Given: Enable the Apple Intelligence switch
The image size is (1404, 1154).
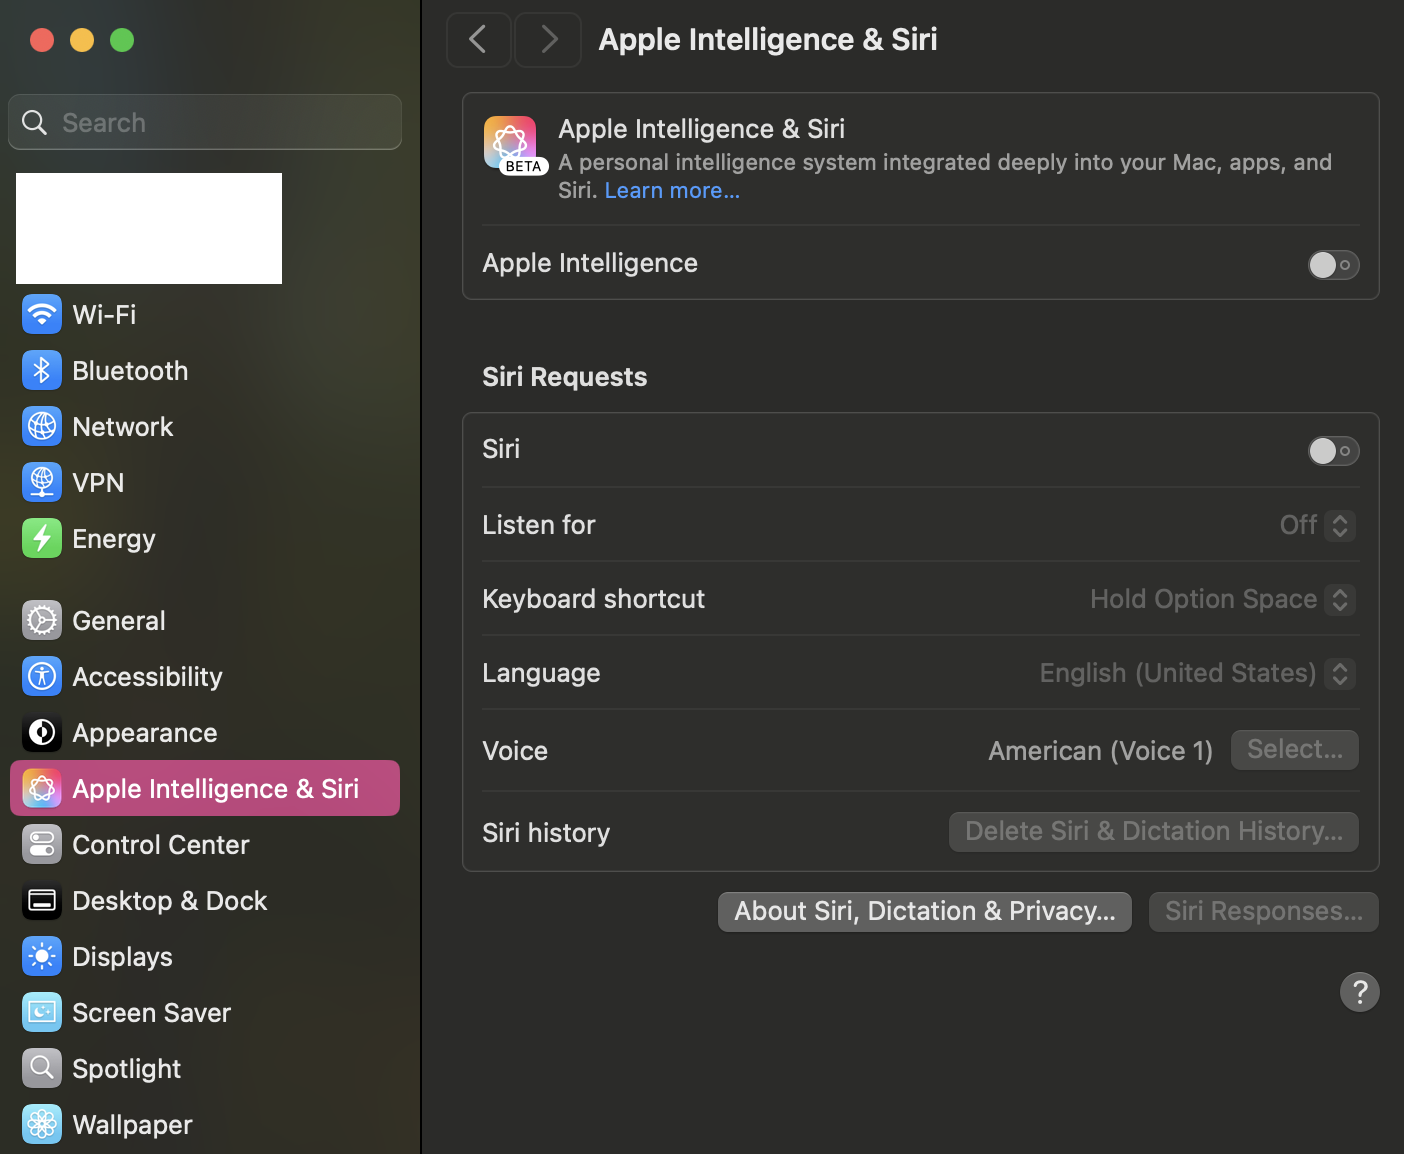Looking at the screenshot, I should [x=1333, y=265].
